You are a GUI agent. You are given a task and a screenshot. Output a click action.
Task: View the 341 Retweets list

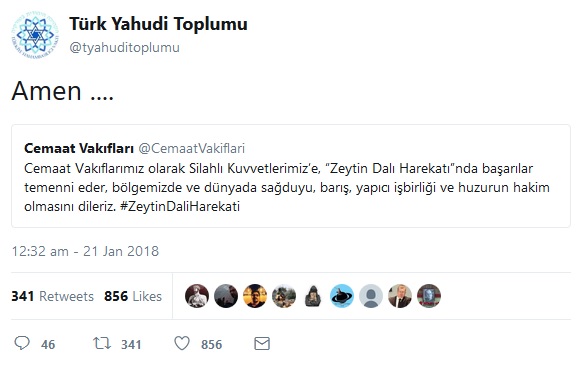(53, 296)
